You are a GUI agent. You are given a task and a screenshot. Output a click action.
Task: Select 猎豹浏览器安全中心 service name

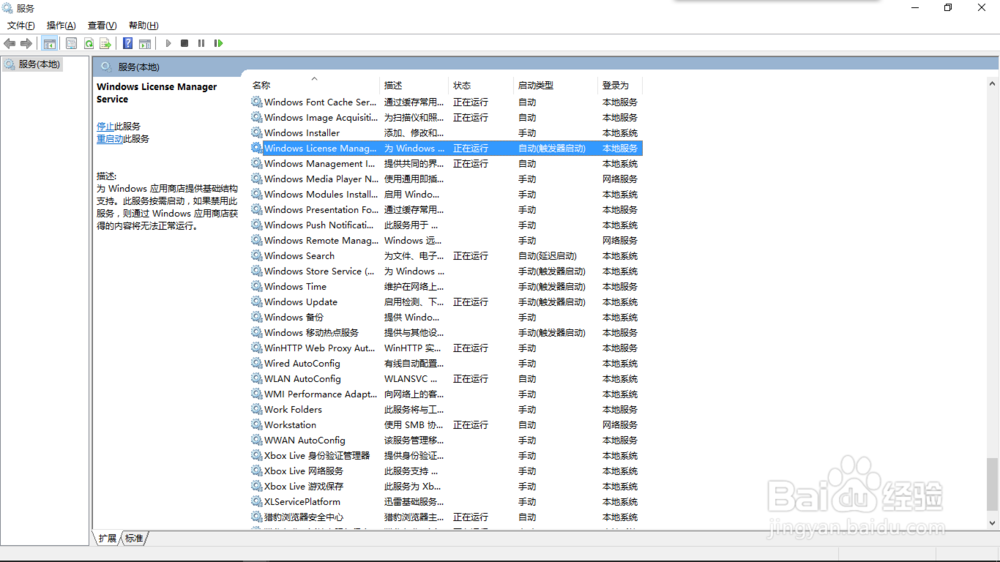304,517
